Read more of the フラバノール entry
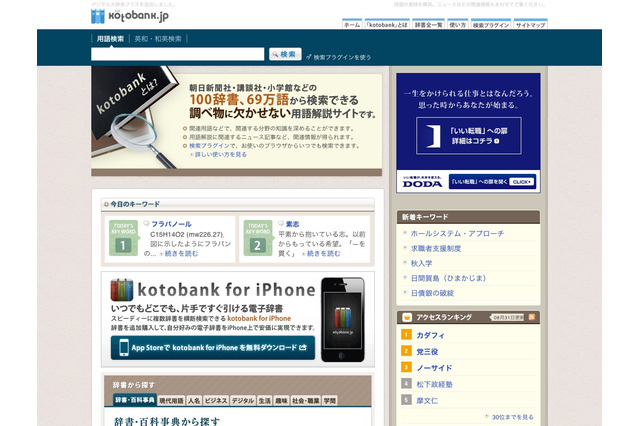This screenshot has width=640, height=426. [179, 254]
